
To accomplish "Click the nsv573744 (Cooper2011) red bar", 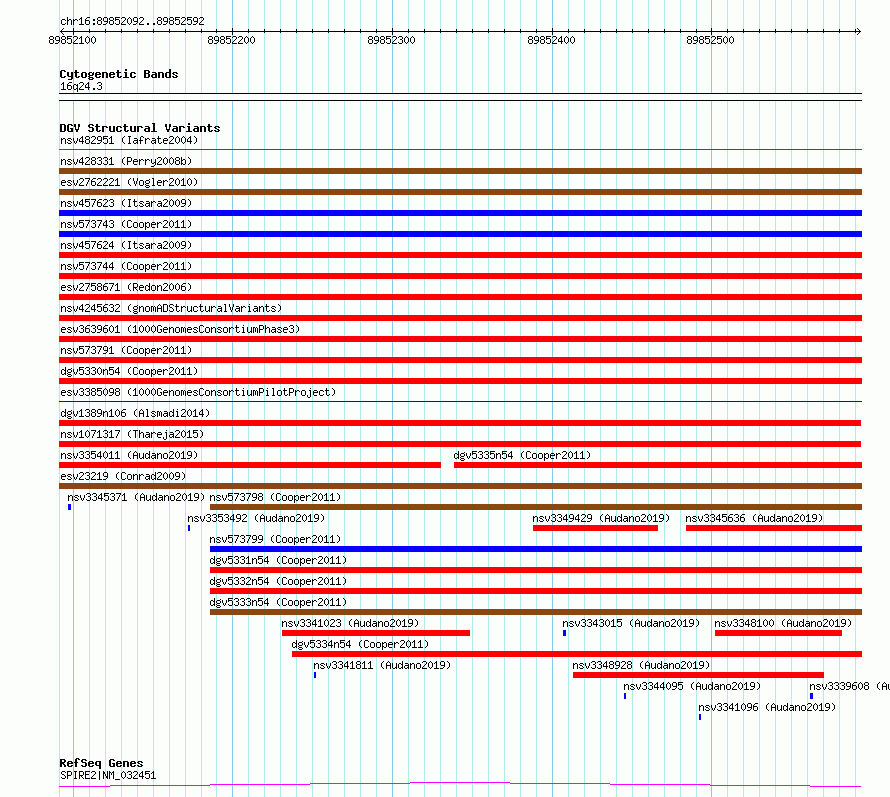I will tap(460, 276).
